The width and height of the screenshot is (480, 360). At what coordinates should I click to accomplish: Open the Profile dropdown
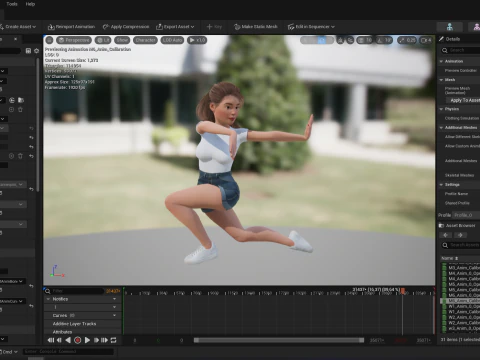click(466, 215)
